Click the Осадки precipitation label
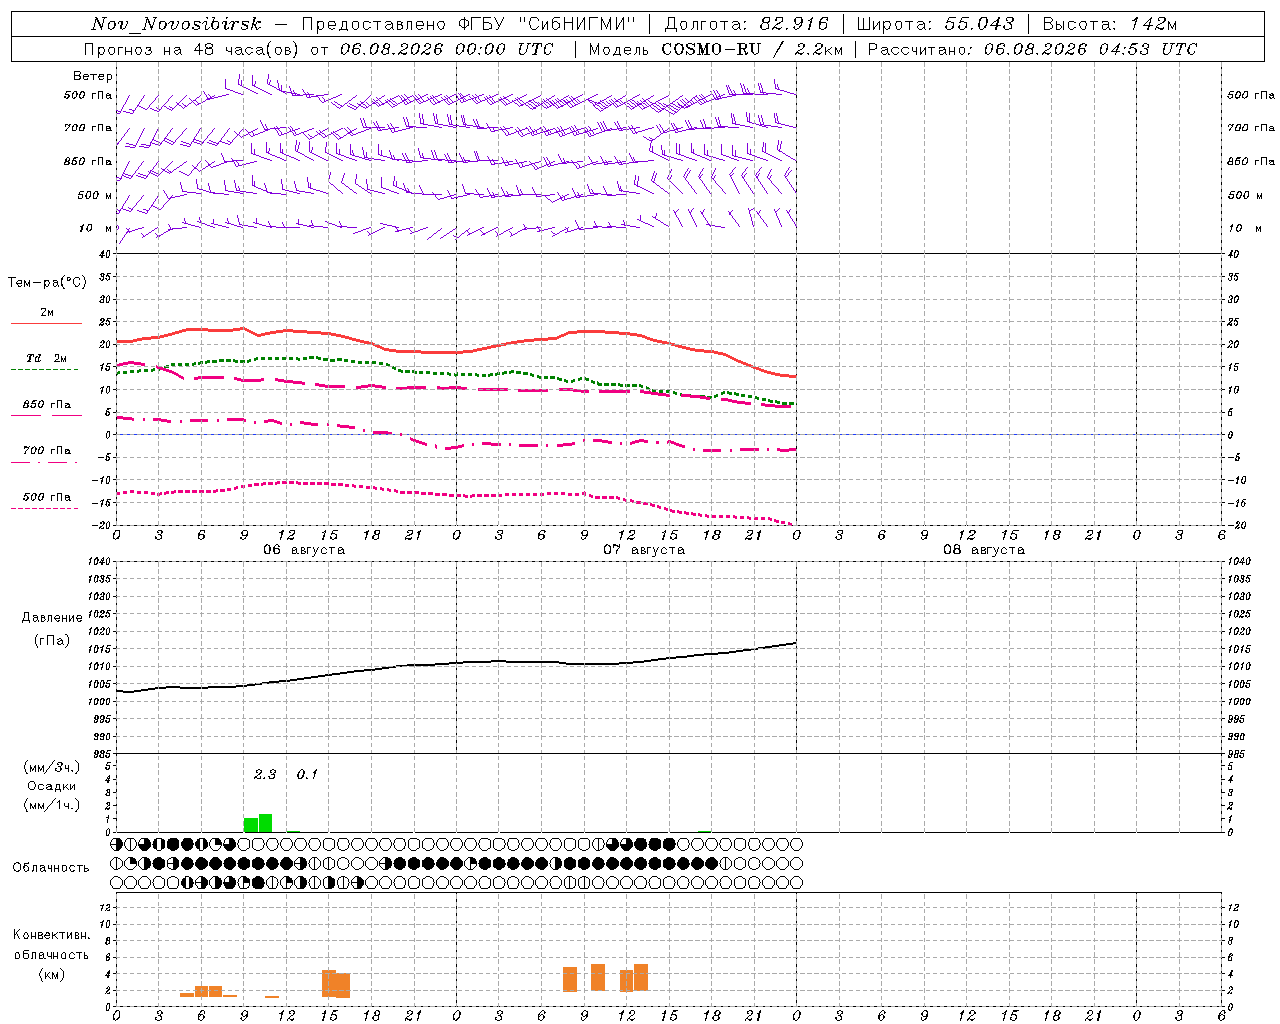Viewport: 1280px width, 1024px height. click(51, 786)
